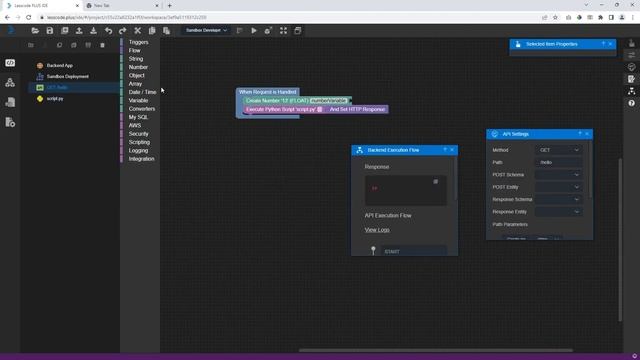This screenshot has height=360, width=640.
Task: Select the Security block category
Action: [x=138, y=134]
